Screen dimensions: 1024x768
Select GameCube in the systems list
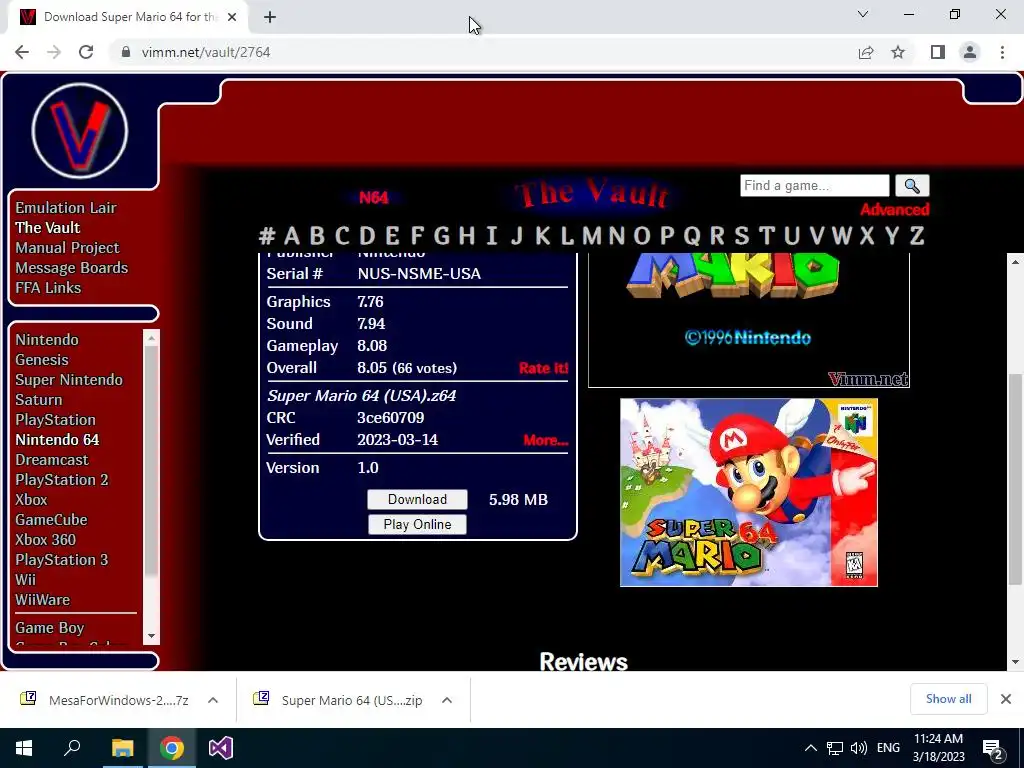click(52, 520)
